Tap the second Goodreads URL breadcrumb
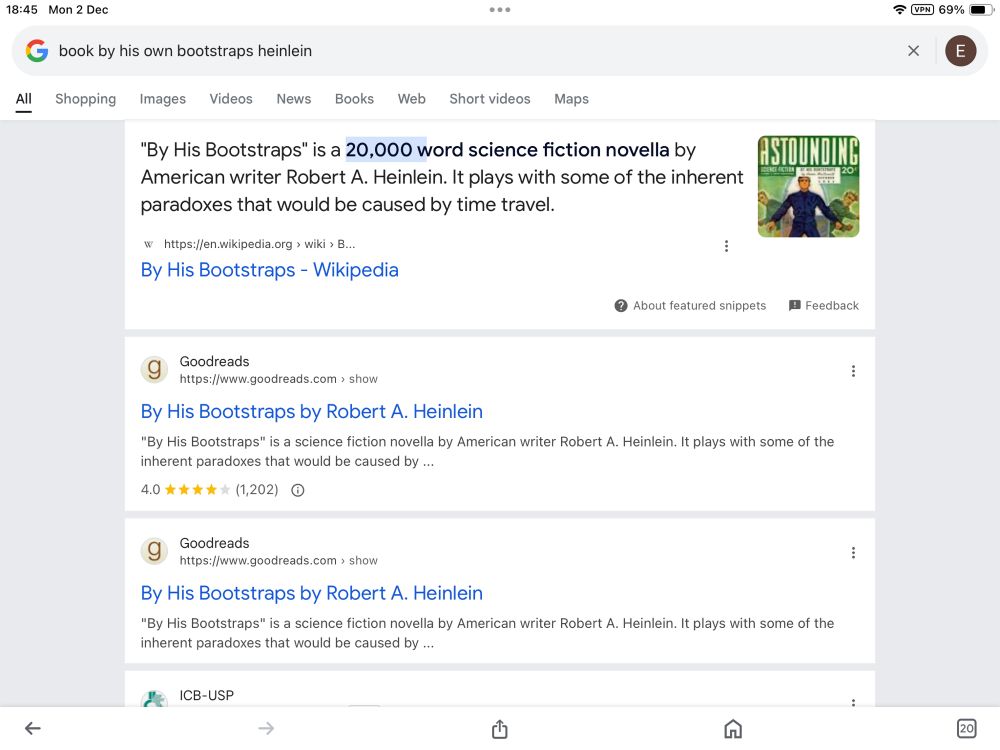The image size is (1000, 750). pos(278,561)
